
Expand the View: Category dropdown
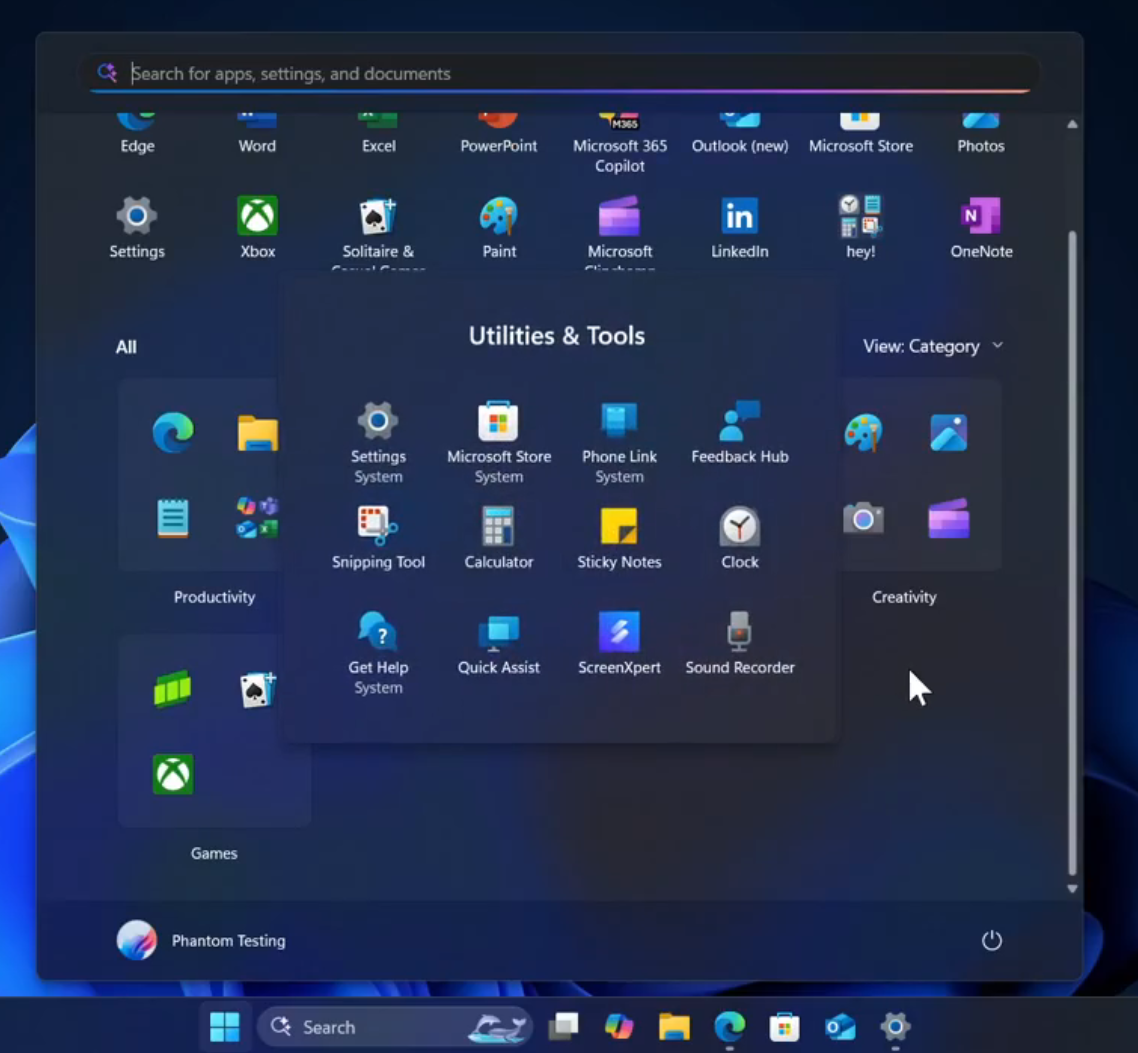pos(932,346)
